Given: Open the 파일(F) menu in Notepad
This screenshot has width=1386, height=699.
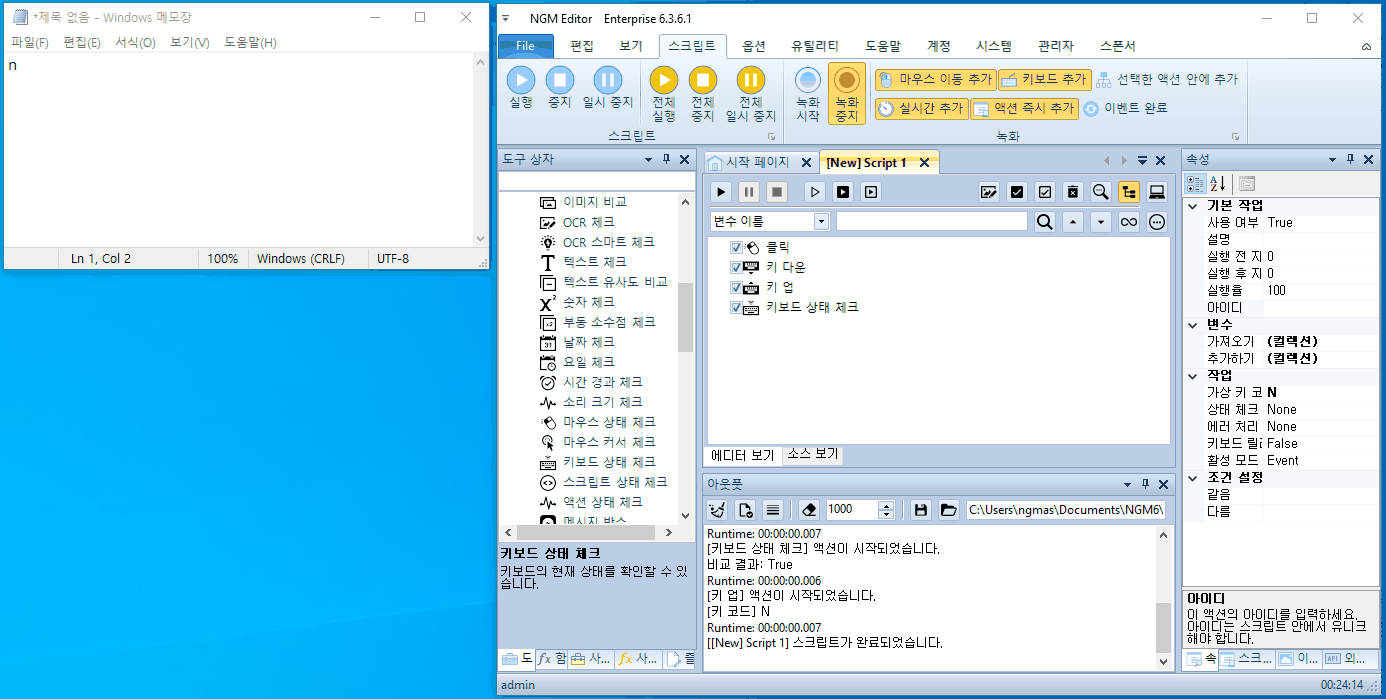Looking at the screenshot, I should [30, 42].
